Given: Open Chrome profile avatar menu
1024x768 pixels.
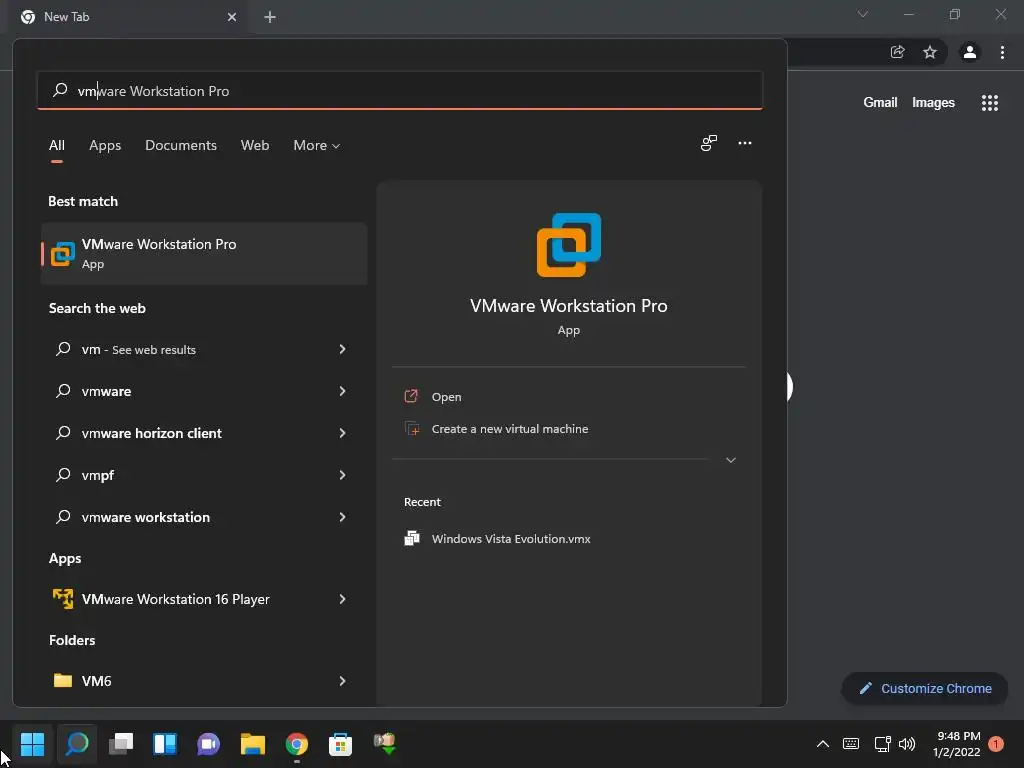Looking at the screenshot, I should click(x=970, y=52).
